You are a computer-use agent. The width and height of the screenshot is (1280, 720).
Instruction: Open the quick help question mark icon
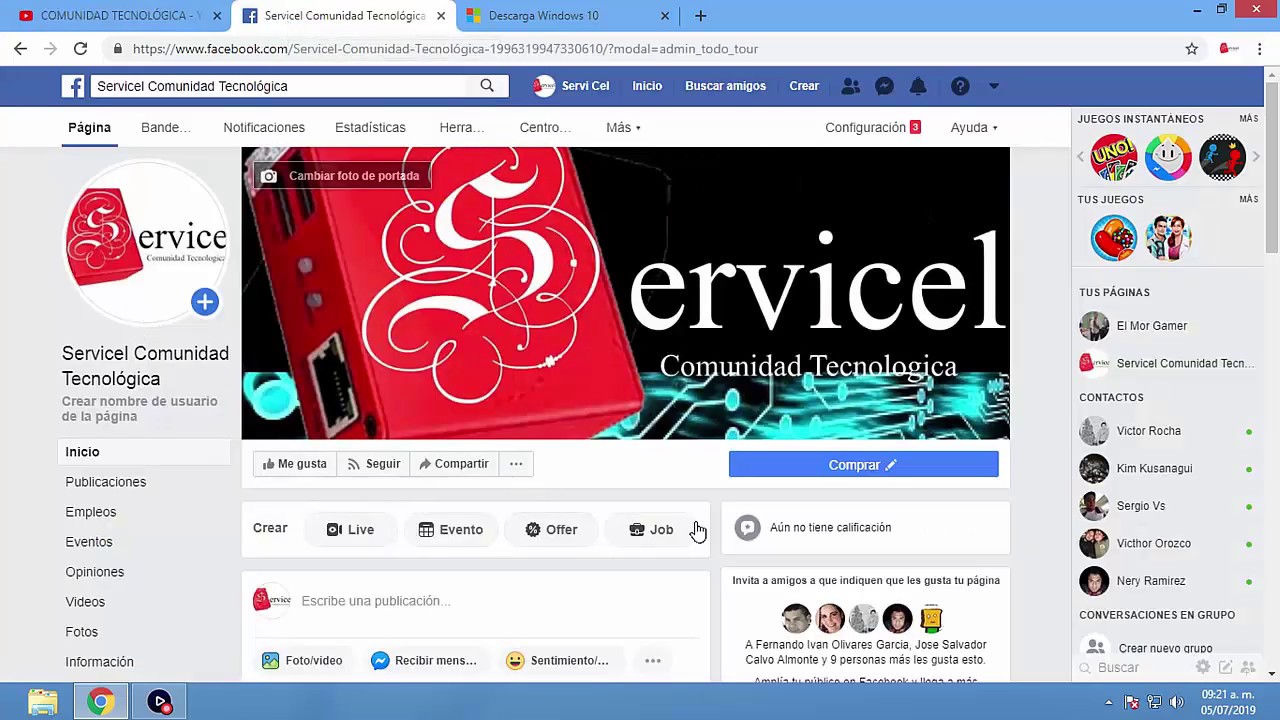[x=960, y=86]
